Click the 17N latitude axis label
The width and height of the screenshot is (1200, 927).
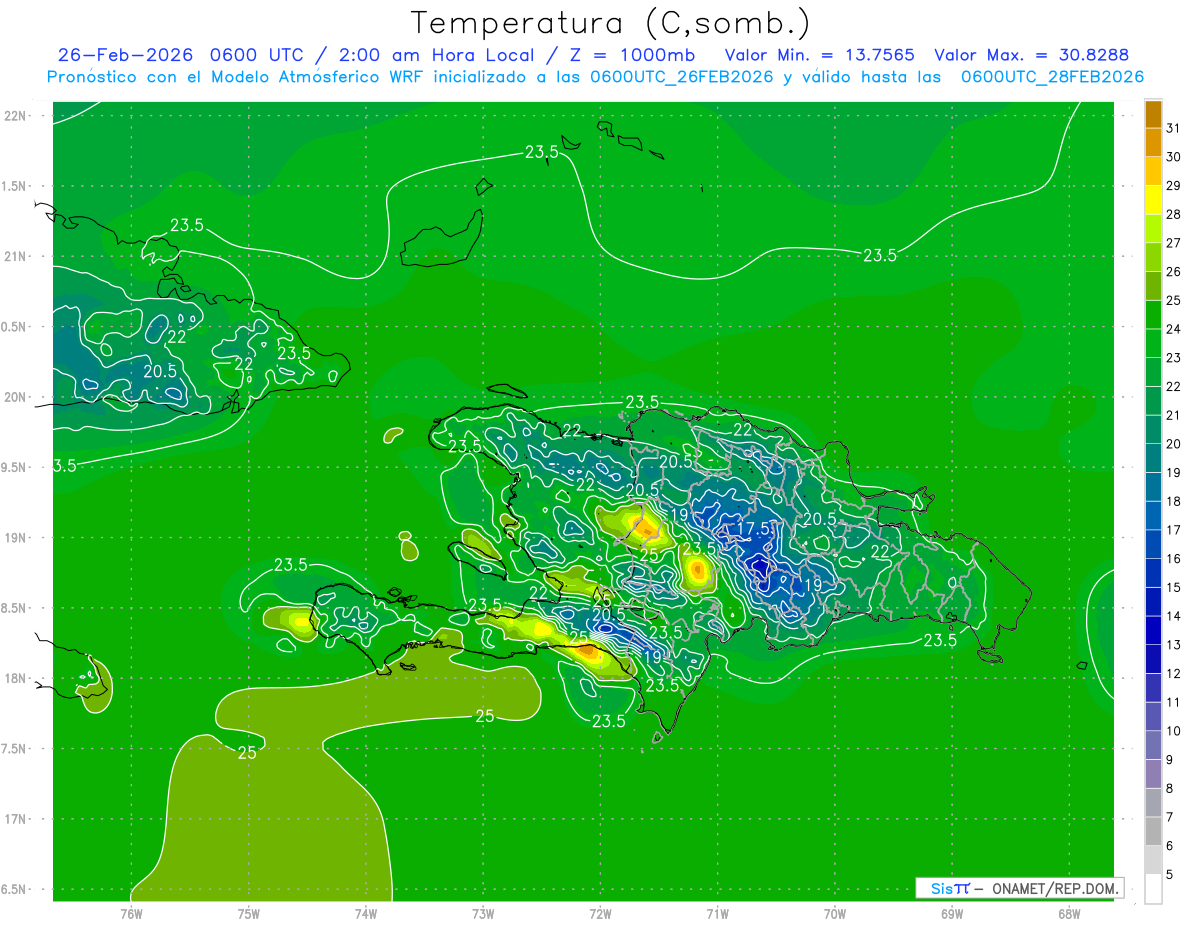[16, 819]
